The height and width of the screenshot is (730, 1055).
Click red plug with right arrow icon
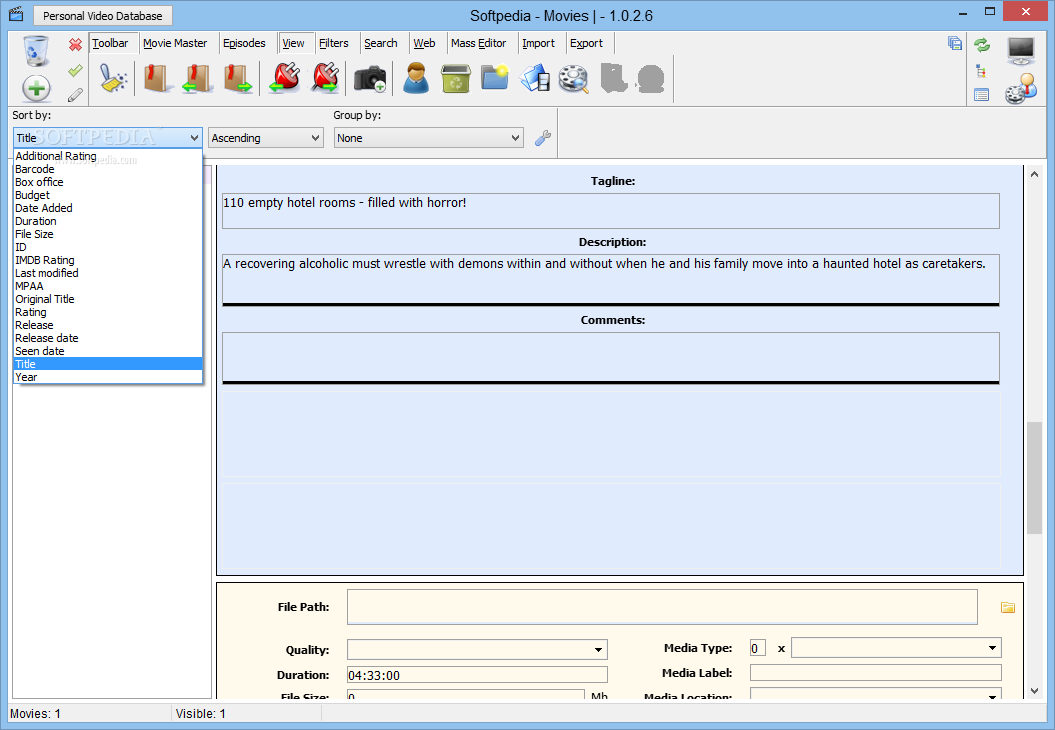[x=325, y=78]
